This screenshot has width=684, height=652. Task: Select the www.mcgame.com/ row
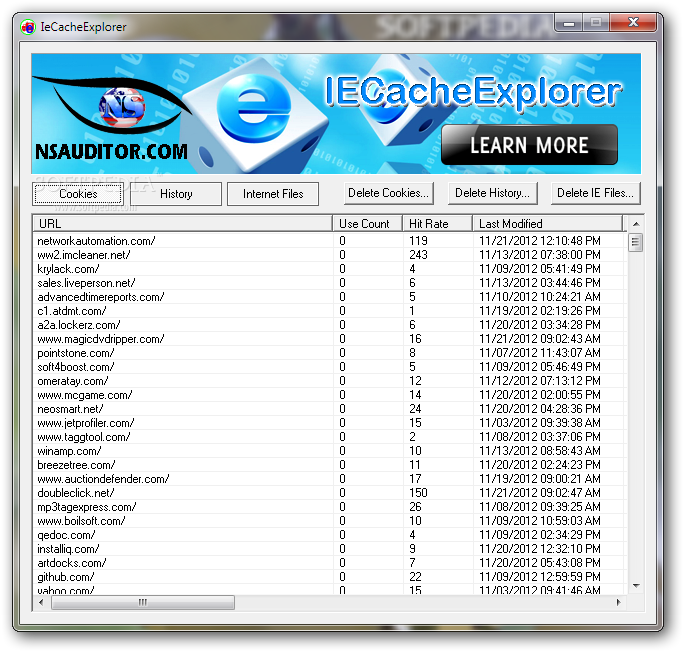click(330, 395)
